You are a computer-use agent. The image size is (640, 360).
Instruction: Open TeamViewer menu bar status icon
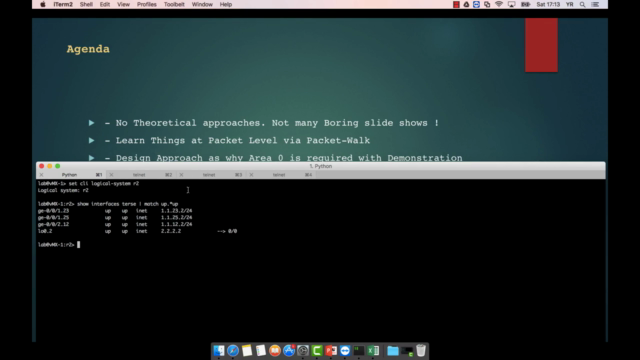[476, 4]
